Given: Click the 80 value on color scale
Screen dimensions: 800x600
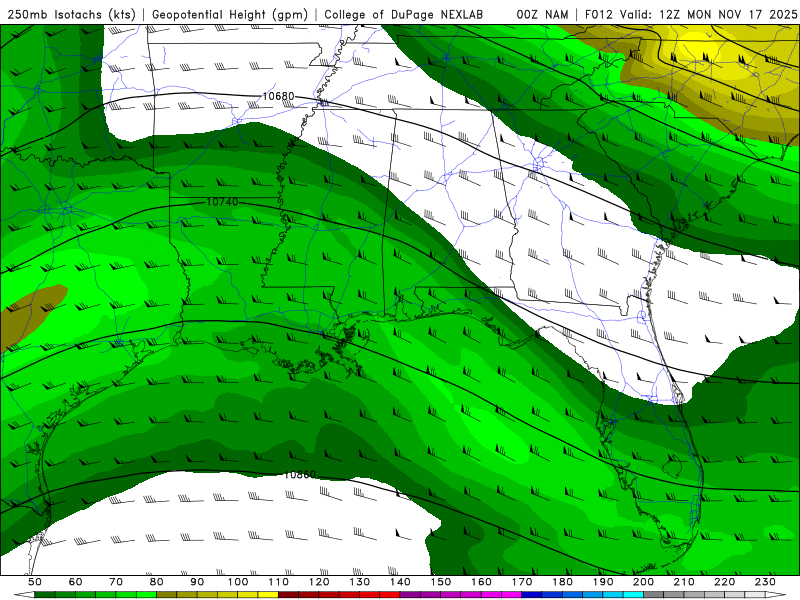Looking at the screenshot, I should coord(157,582).
